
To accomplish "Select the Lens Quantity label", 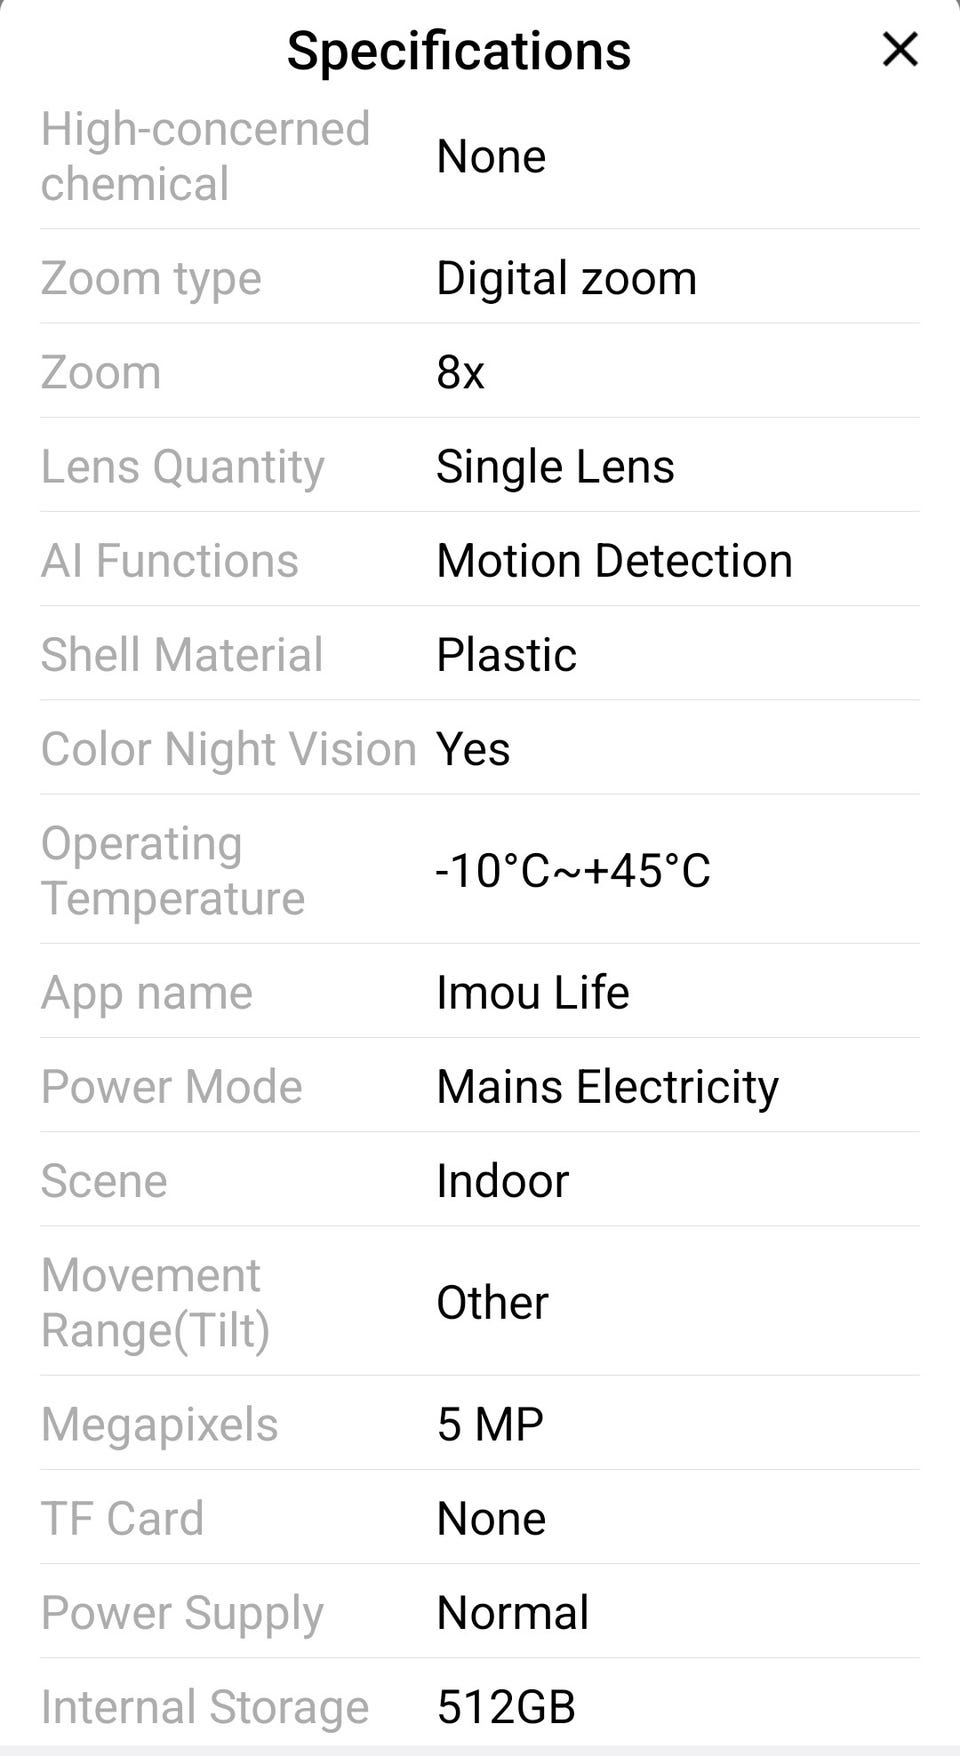I will pos(182,466).
